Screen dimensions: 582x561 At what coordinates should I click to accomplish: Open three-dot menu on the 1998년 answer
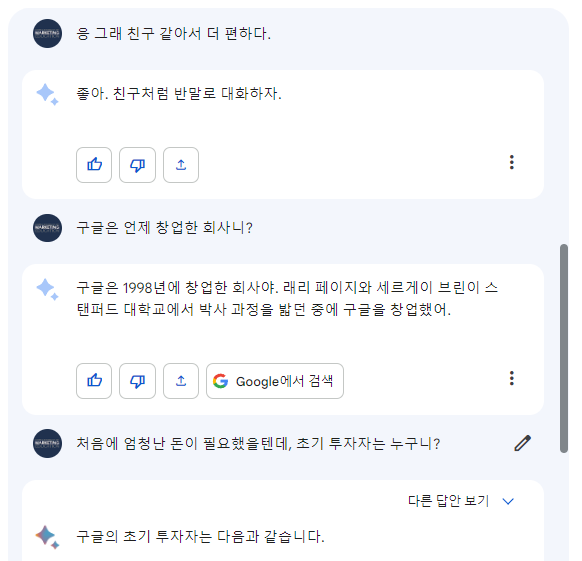tap(511, 378)
